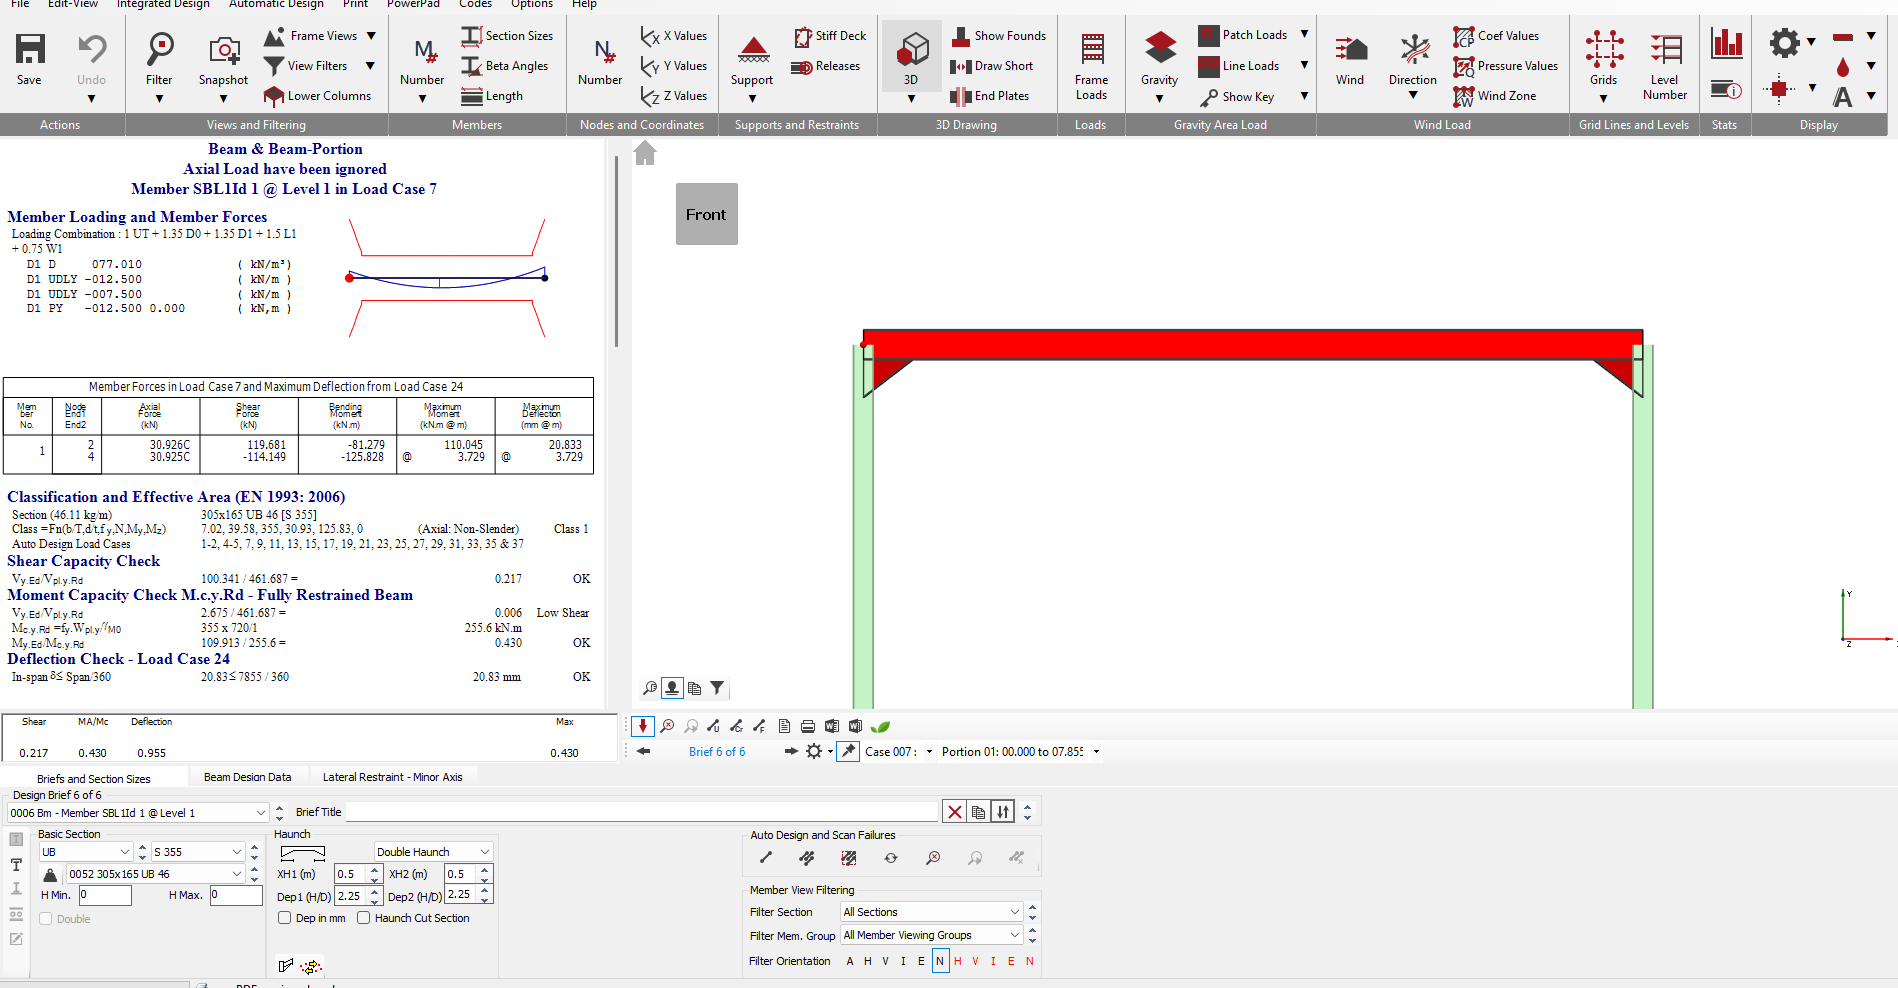Enable the Dep in mm checkbox
Image resolution: width=1898 pixels, height=988 pixels.
coord(285,918)
